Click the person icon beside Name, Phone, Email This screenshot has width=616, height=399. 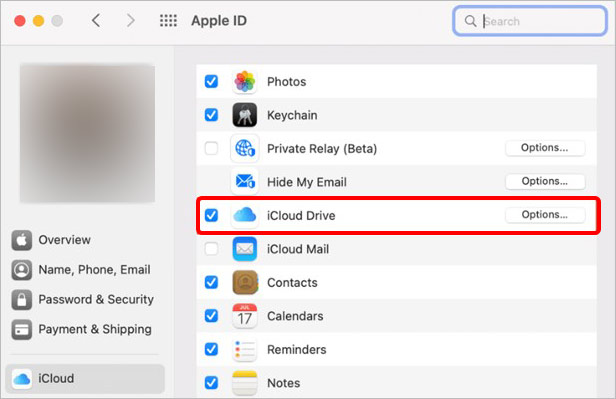22,270
